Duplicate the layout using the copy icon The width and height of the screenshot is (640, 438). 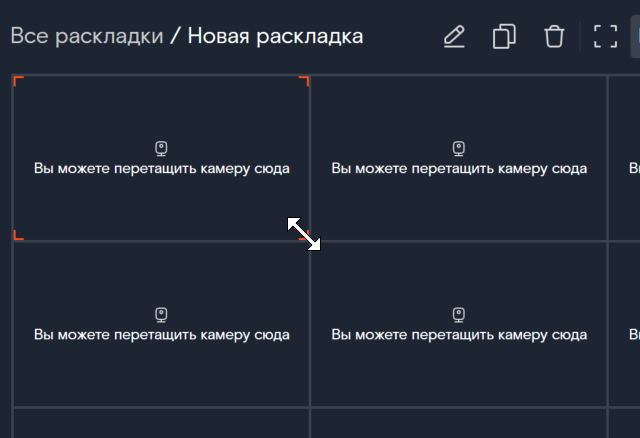click(504, 37)
